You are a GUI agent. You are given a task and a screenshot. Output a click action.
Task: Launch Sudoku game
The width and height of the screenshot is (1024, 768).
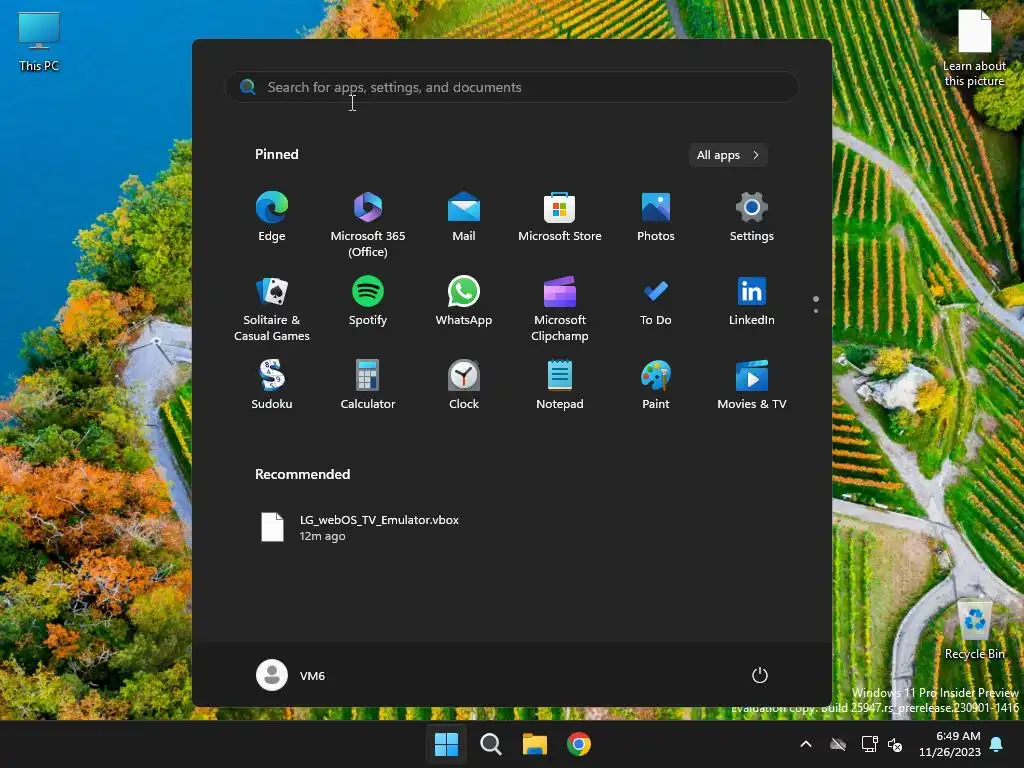(x=272, y=385)
